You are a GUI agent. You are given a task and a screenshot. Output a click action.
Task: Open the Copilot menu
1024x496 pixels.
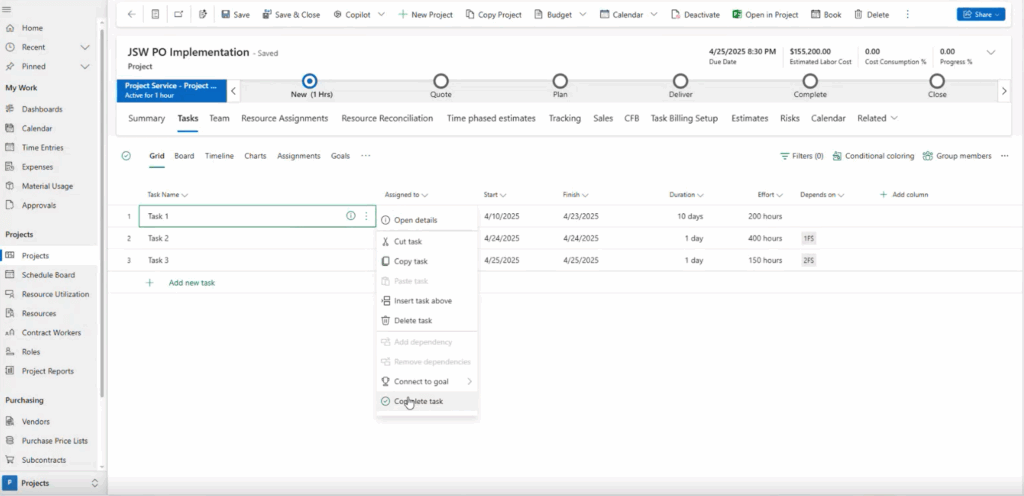coord(359,14)
